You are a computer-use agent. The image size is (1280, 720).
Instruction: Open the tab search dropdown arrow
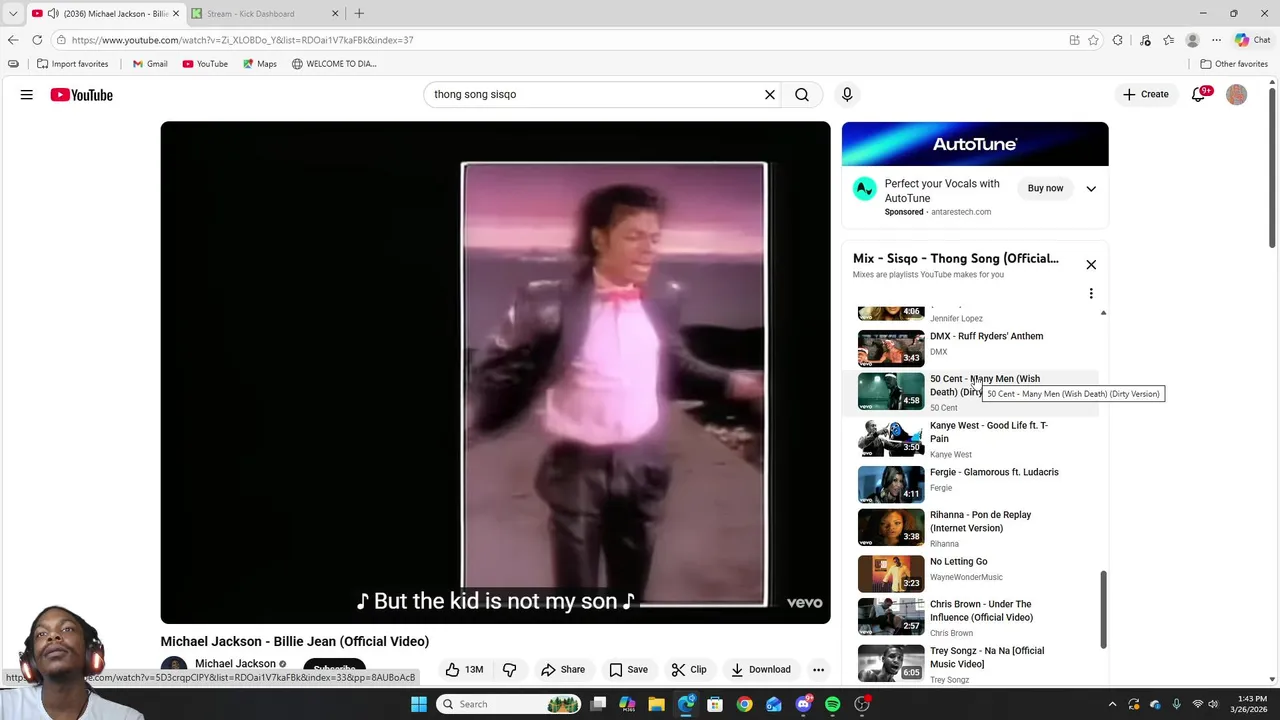tap(13, 14)
